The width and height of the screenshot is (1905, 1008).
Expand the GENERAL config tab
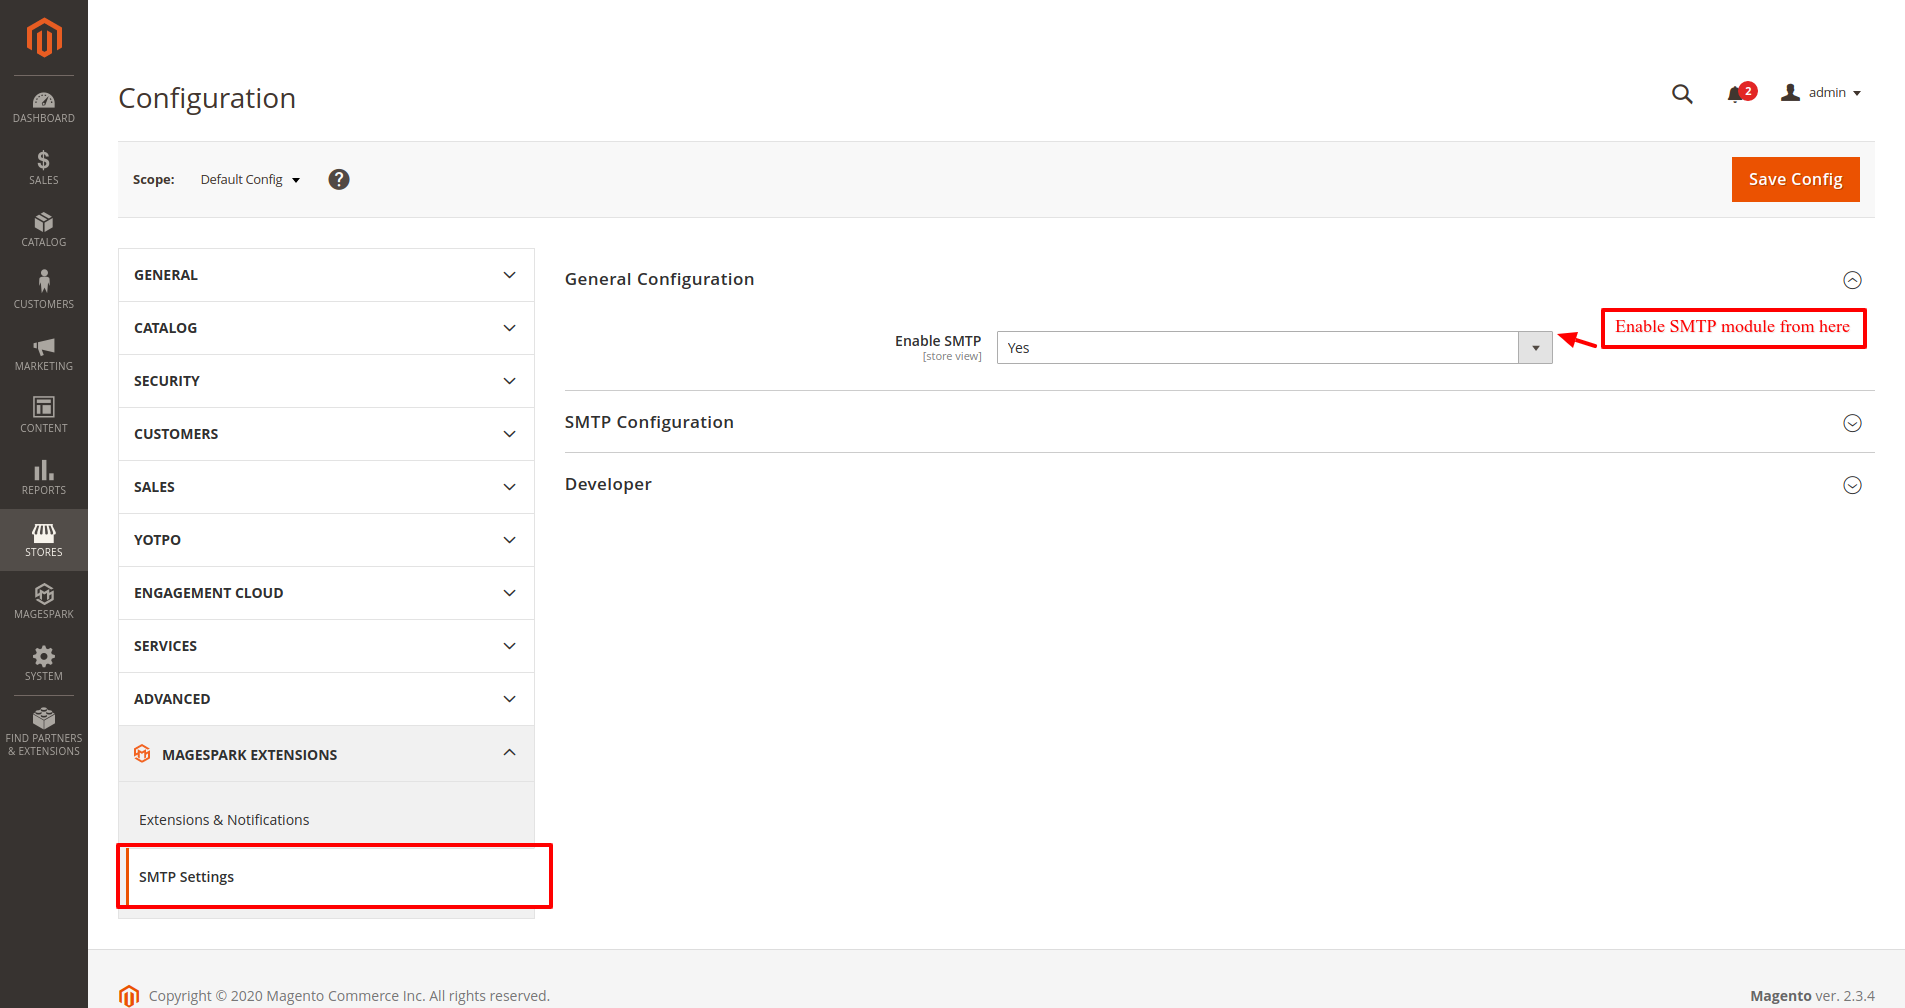pos(326,275)
